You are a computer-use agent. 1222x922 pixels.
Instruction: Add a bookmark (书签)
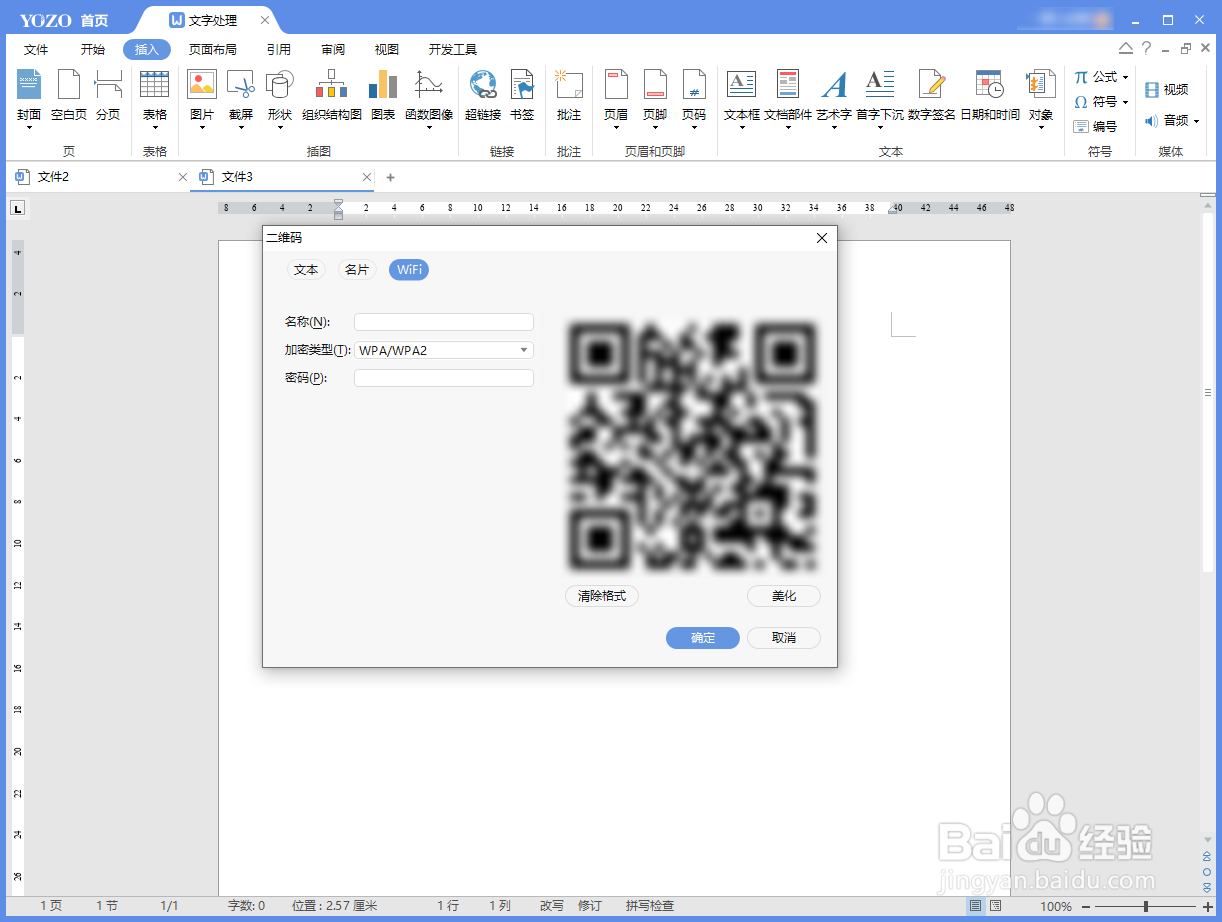[x=522, y=98]
